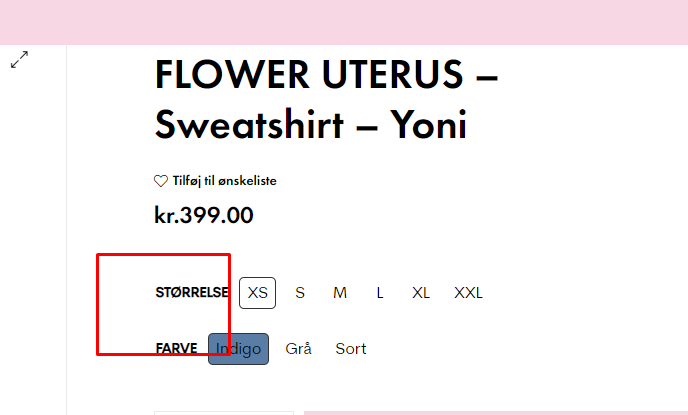The width and height of the screenshot is (688, 415).
Task: Select size XS
Action: pyautogui.click(x=258, y=293)
